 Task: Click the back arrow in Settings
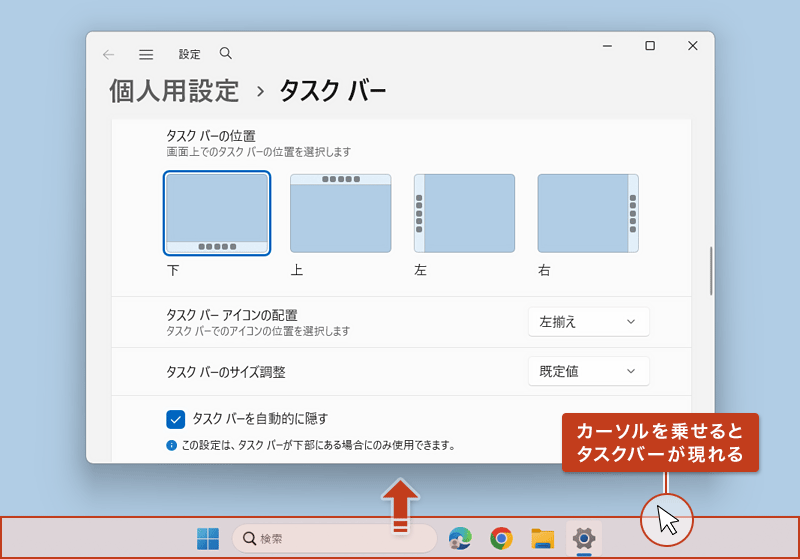108,55
